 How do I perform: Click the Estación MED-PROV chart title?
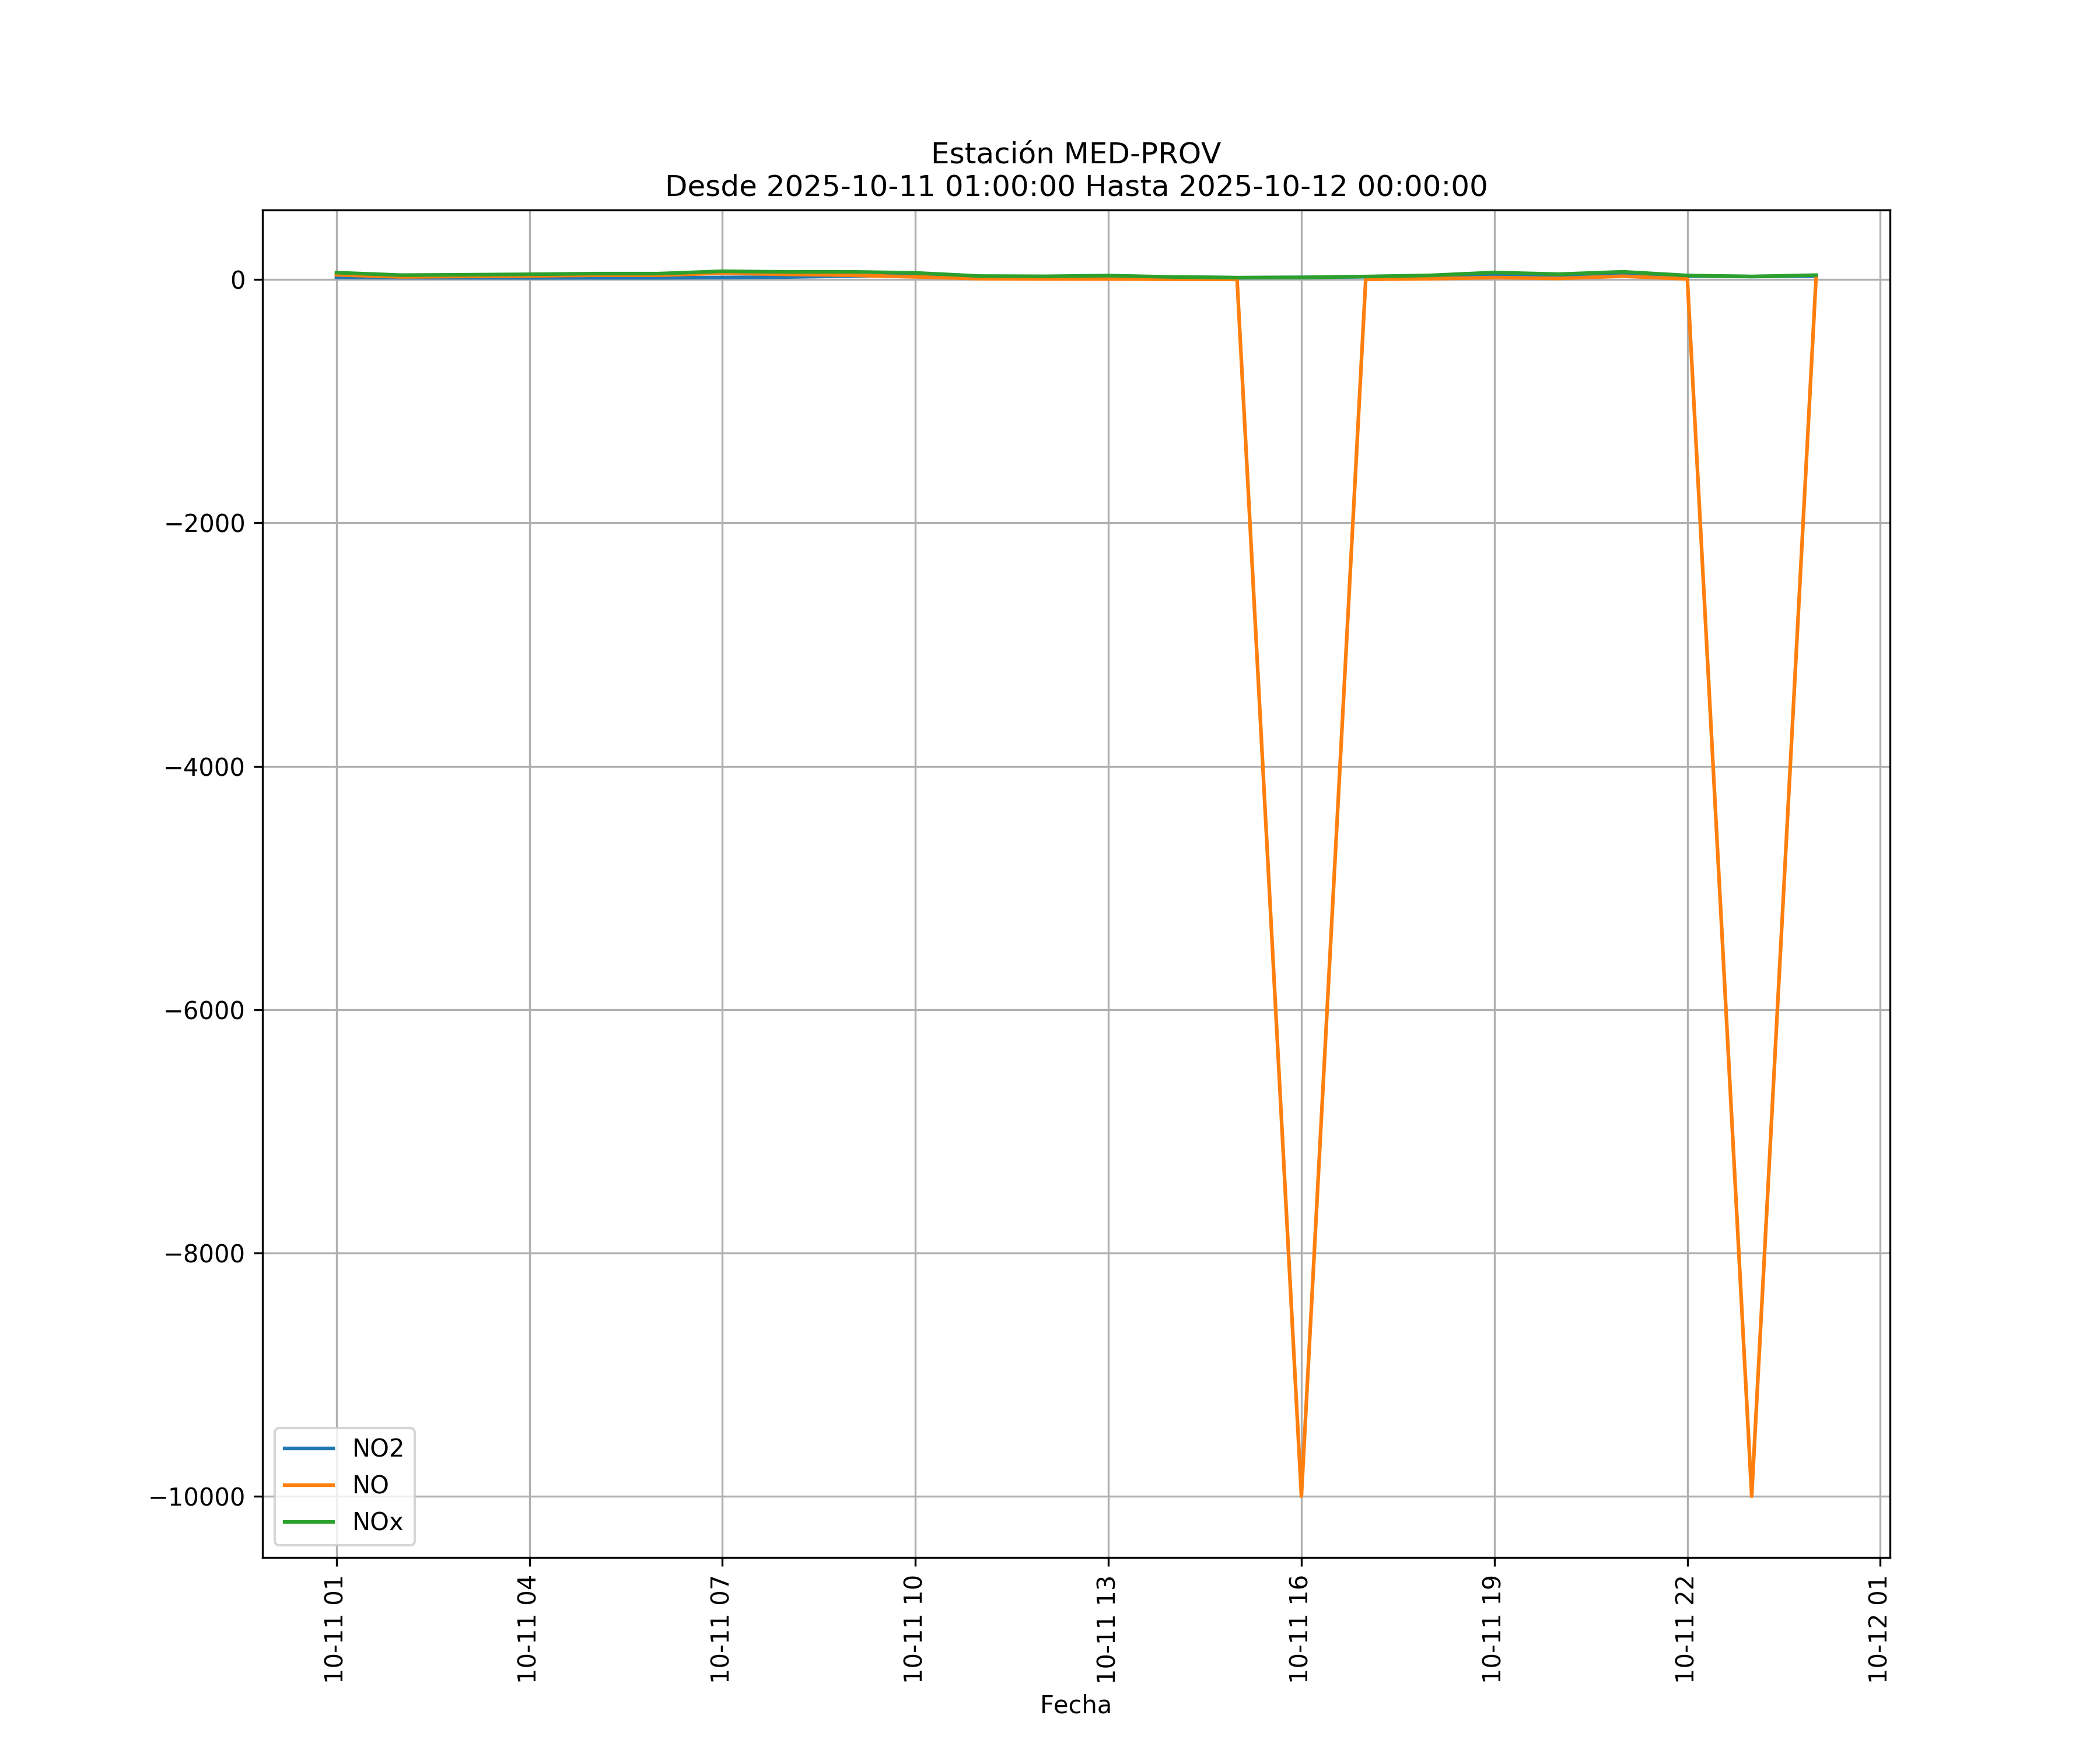click(1075, 154)
